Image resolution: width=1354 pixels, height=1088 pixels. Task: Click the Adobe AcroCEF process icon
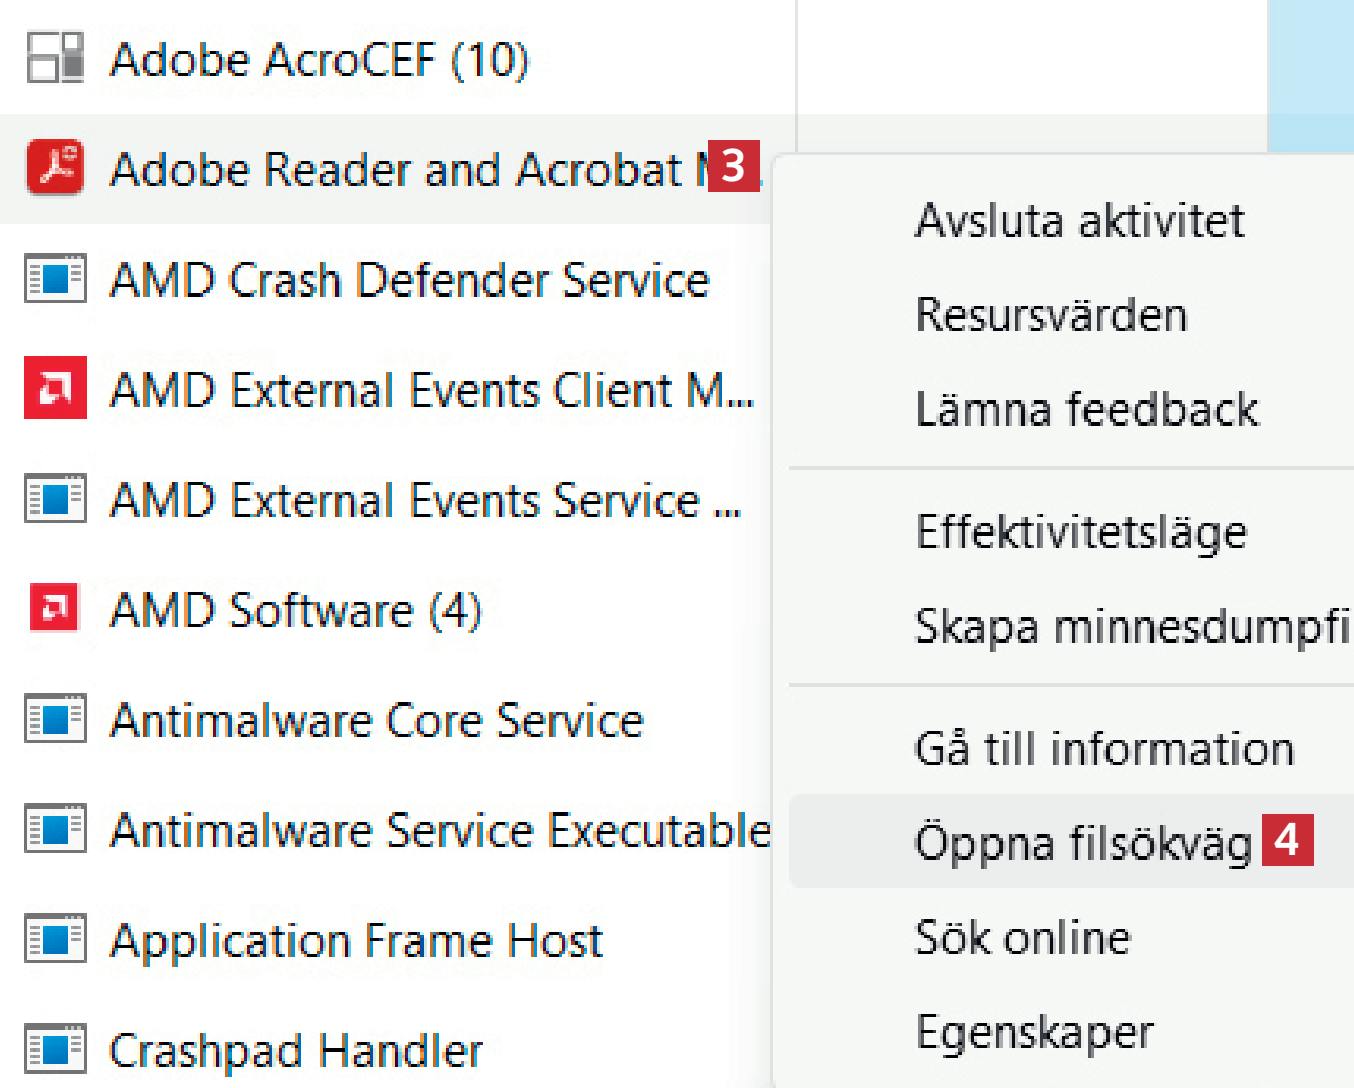coord(55,58)
